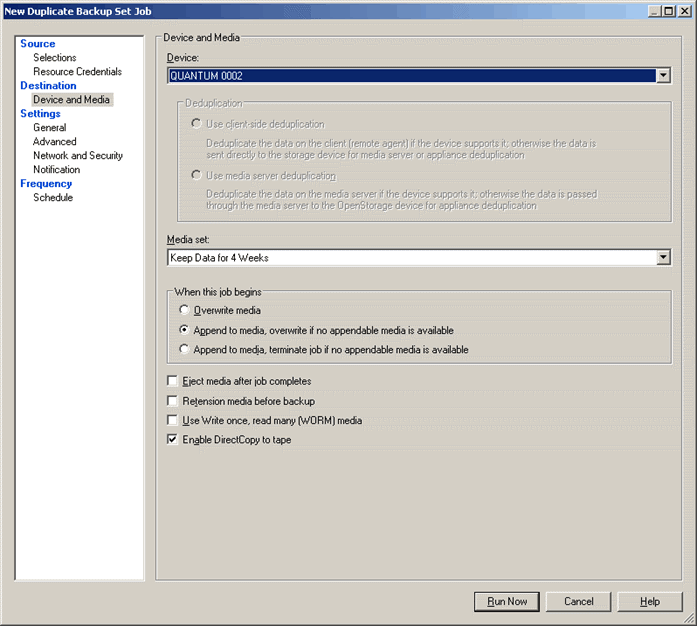Select Append to media, terminate job option

click(183, 350)
